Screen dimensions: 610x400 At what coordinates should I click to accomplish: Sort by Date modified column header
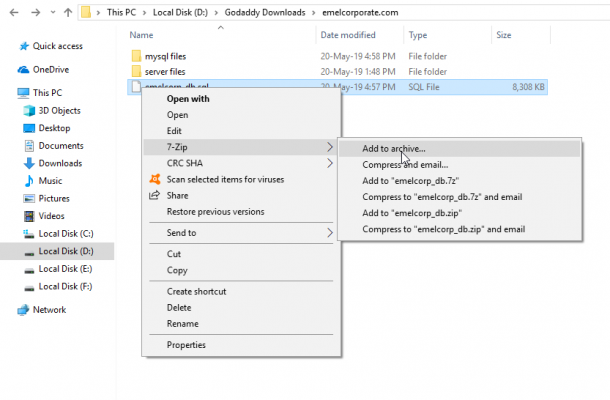click(x=346, y=34)
